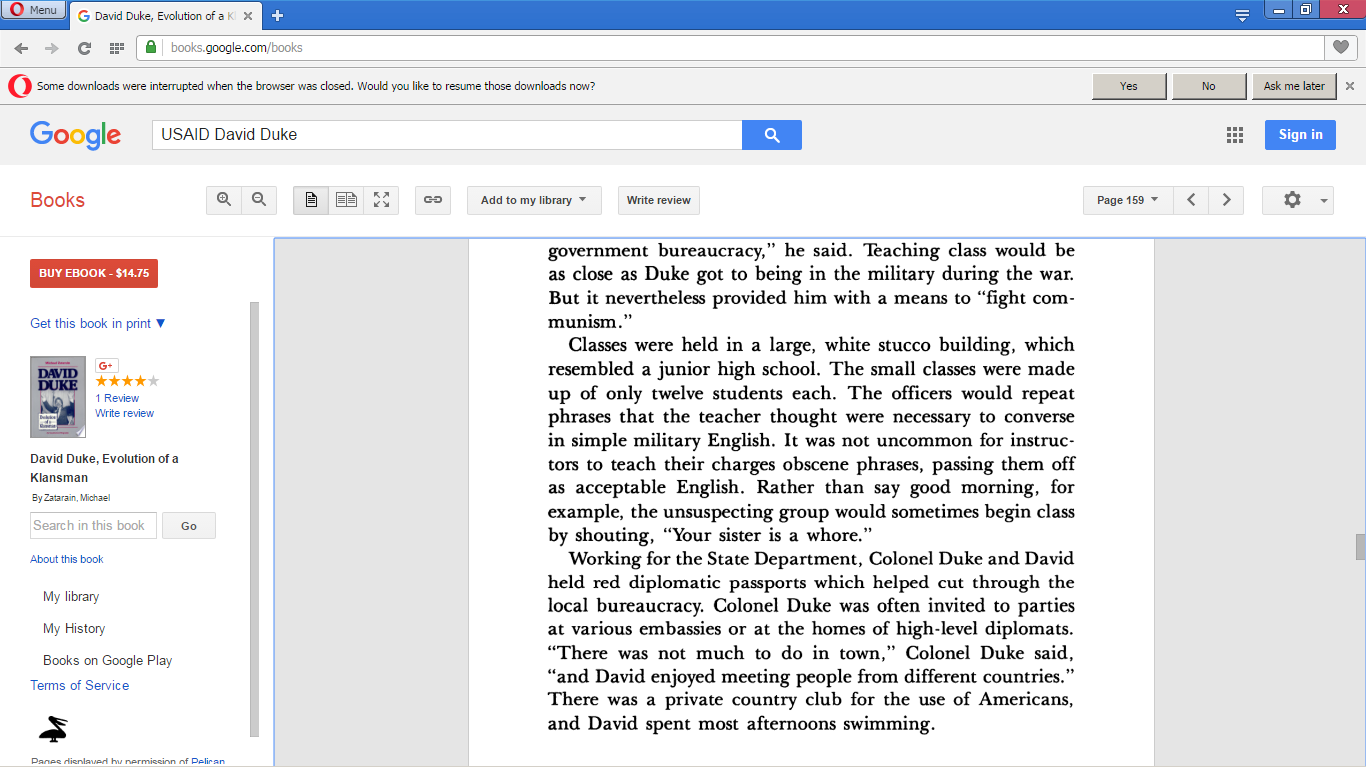Go forward to next page
1366x768 pixels.
[52, 48]
